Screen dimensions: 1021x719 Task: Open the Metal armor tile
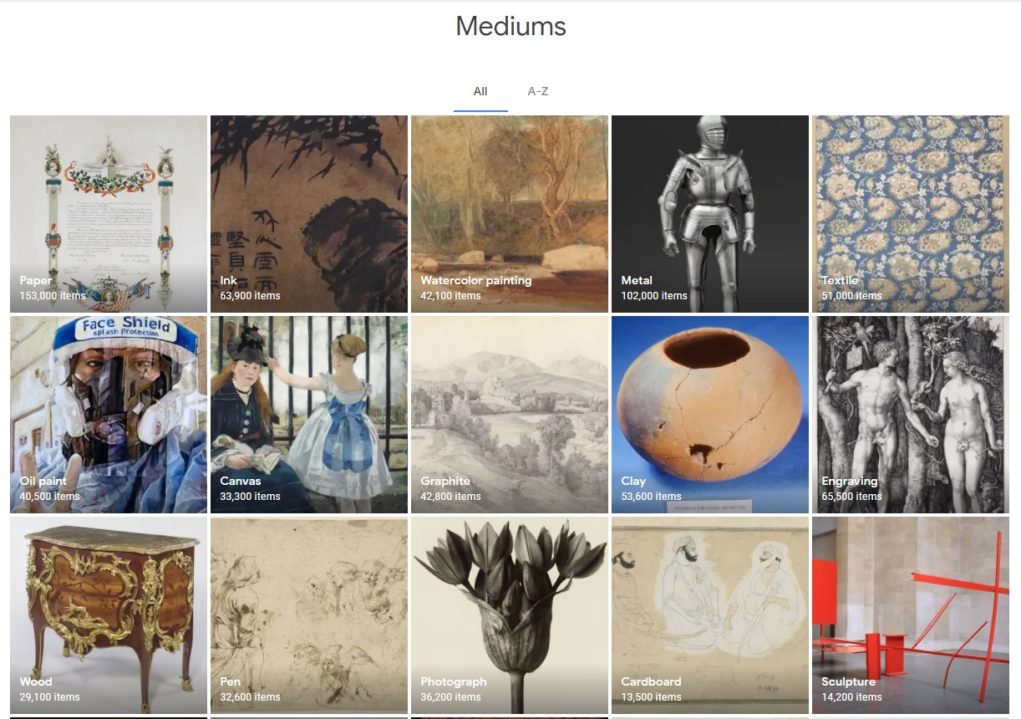(x=710, y=214)
